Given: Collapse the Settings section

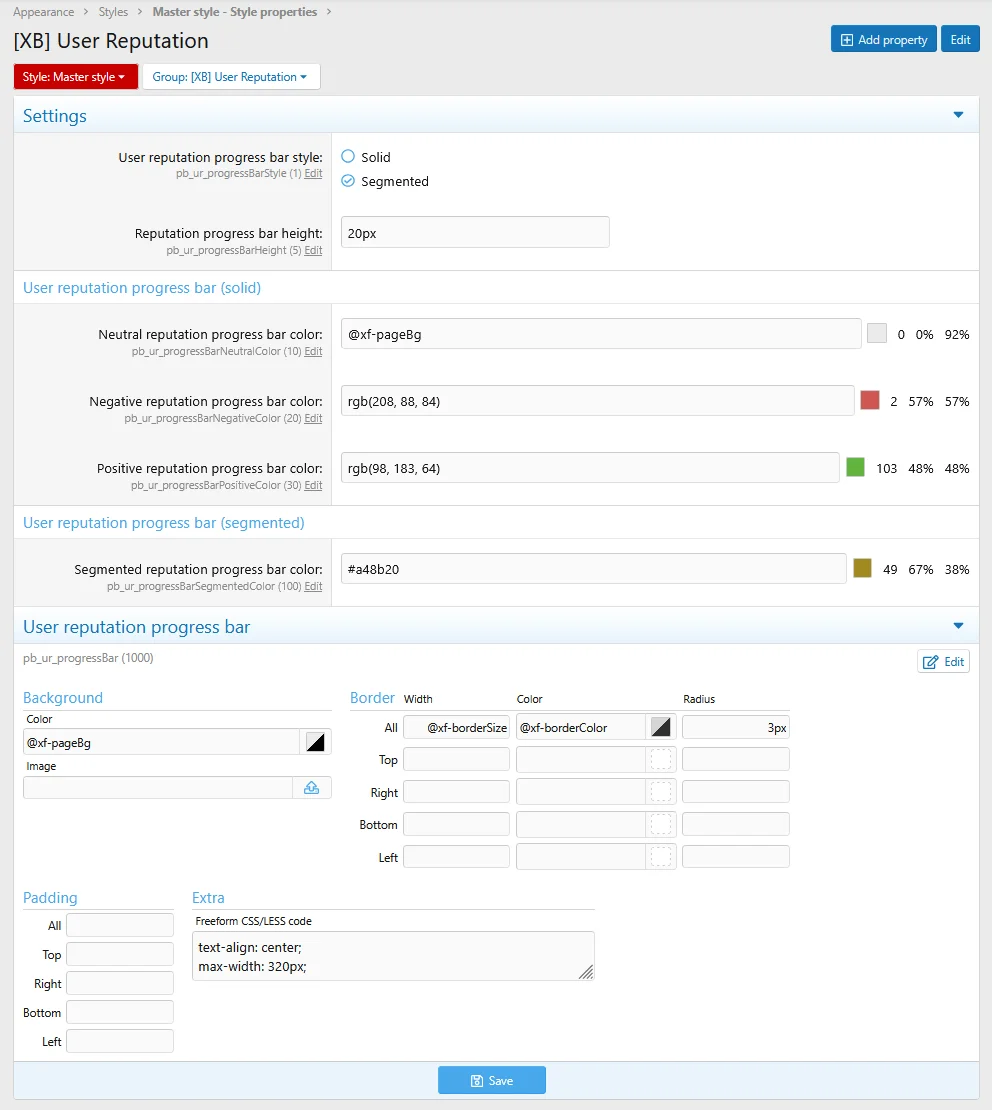Looking at the screenshot, I should (958, 116).
